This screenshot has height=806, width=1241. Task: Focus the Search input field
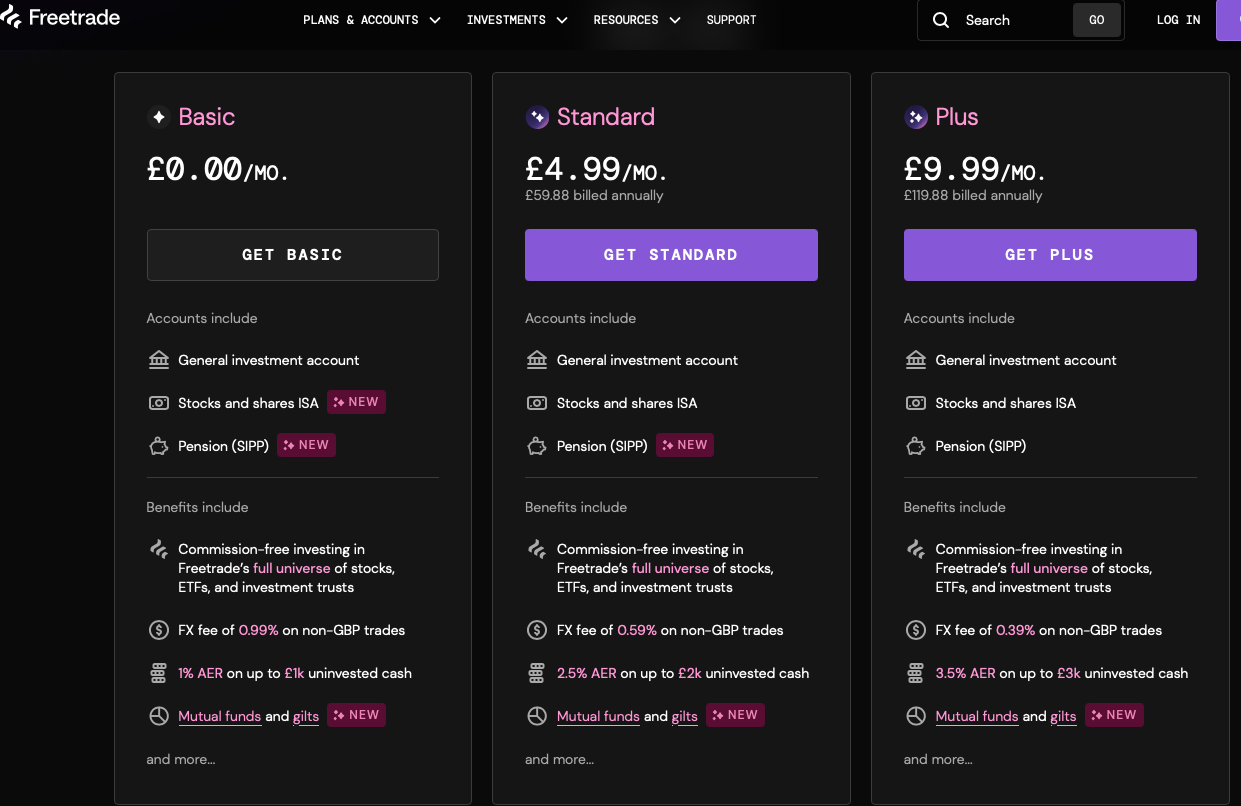1012,20
